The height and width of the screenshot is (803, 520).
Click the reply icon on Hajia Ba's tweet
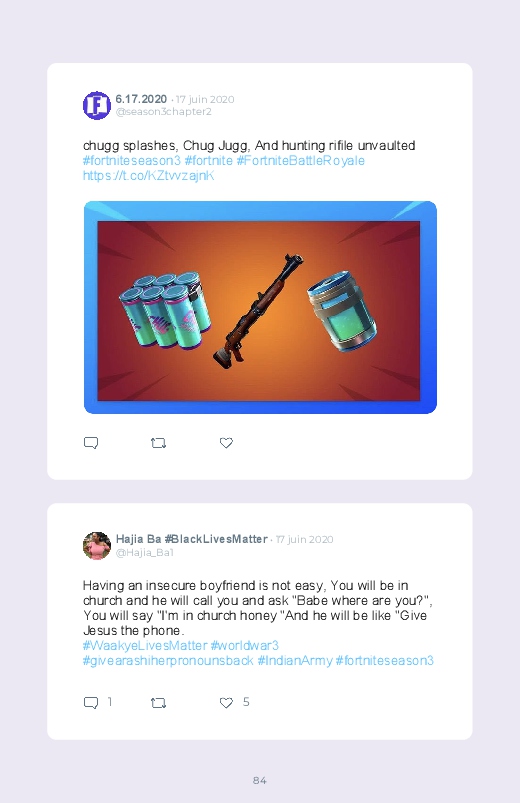(91, 703)
